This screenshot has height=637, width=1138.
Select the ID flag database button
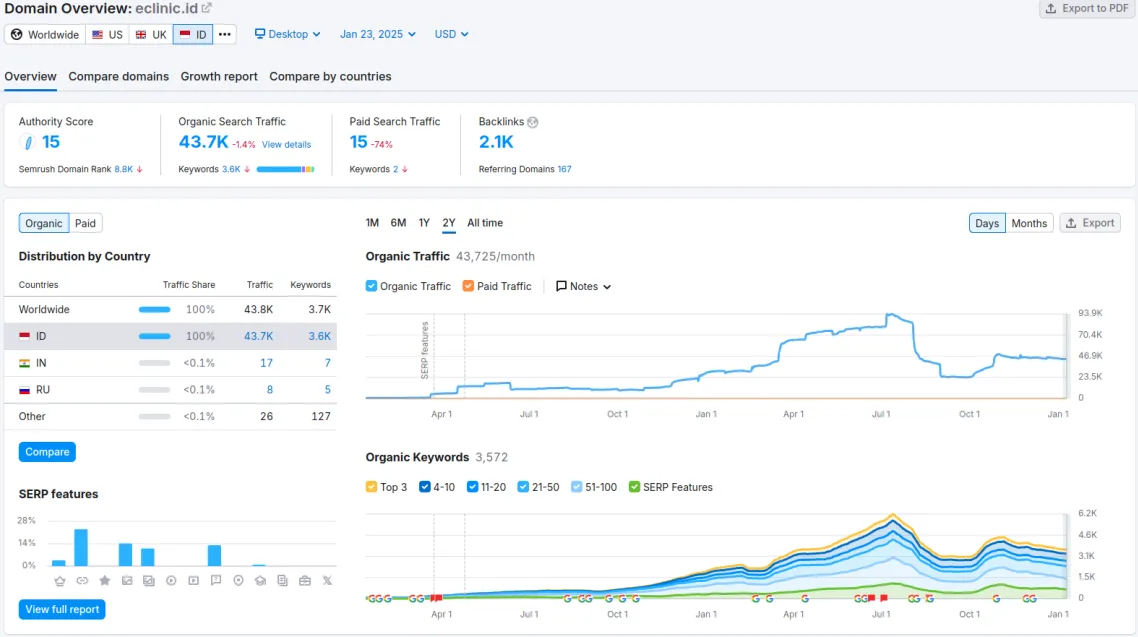click(x=193, y=34)
